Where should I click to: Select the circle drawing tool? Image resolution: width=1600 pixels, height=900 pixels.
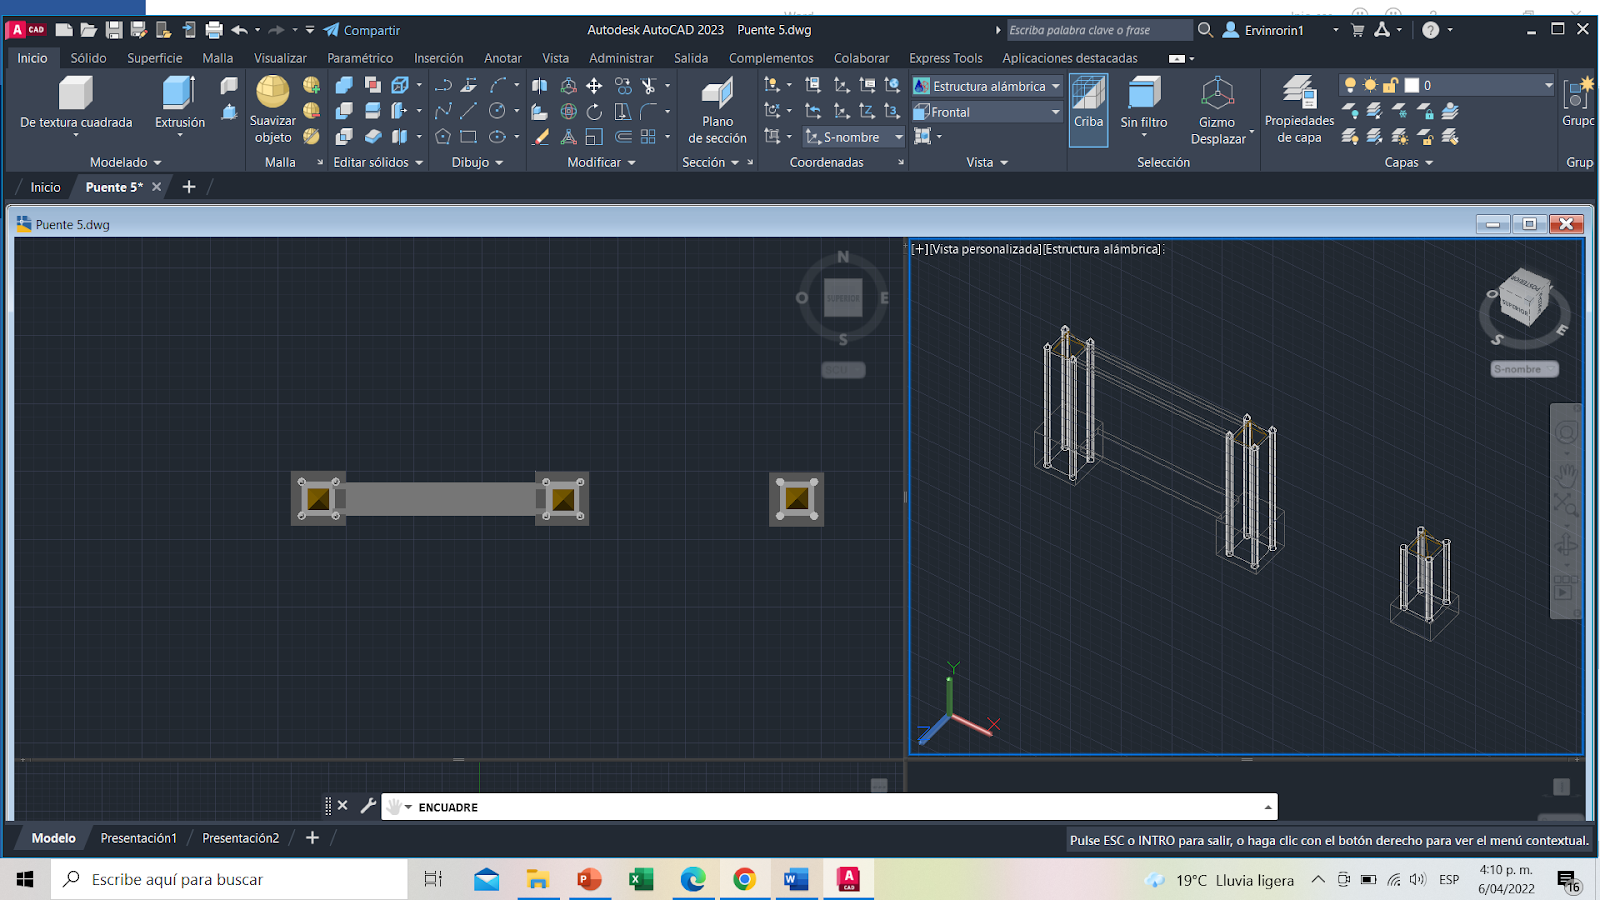(497, 111)
